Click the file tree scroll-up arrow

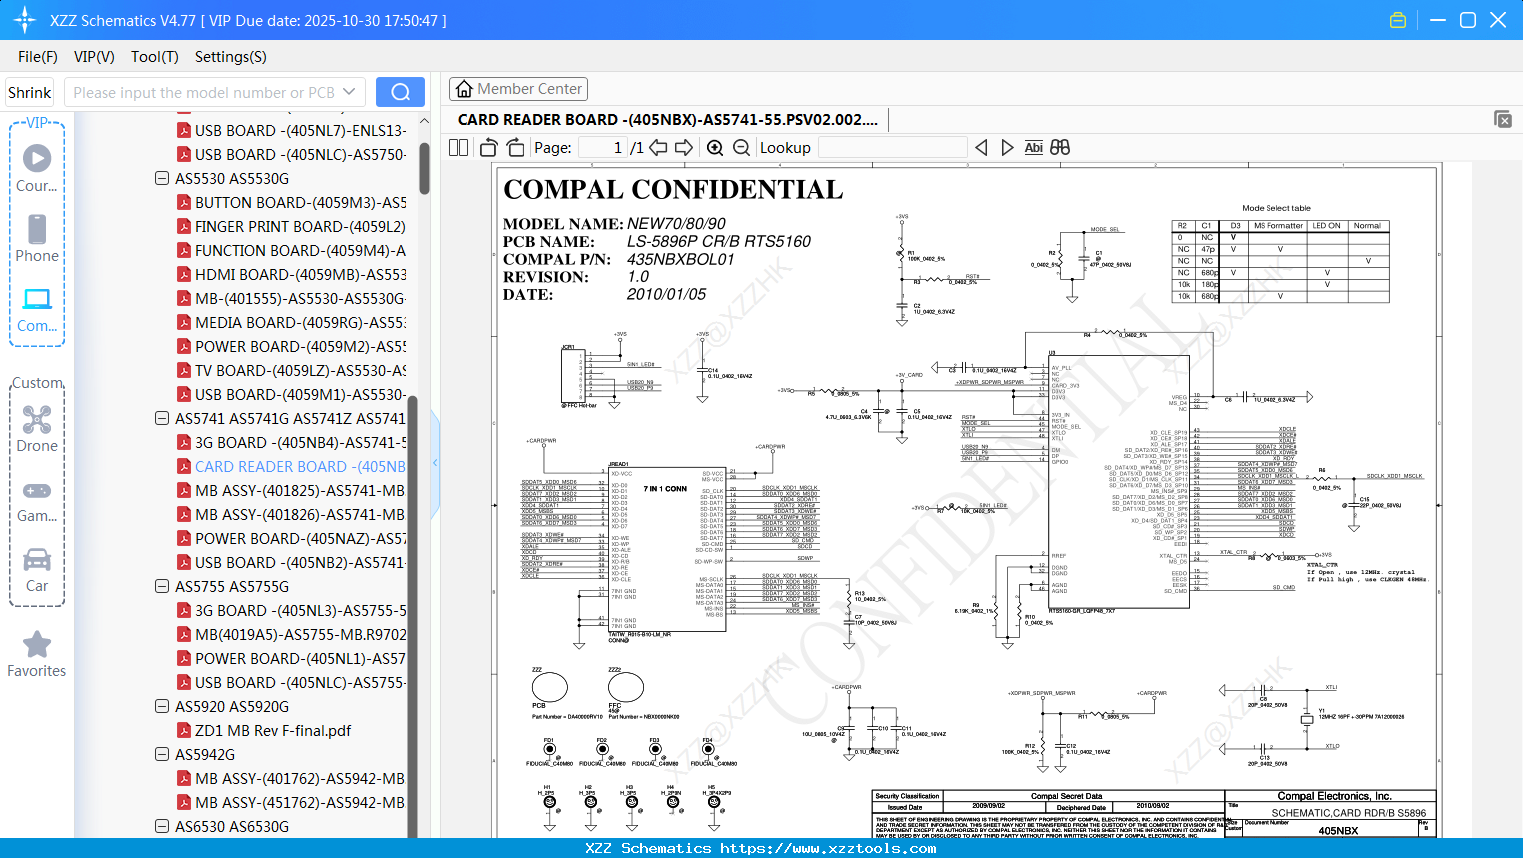[x=424, y=121]
